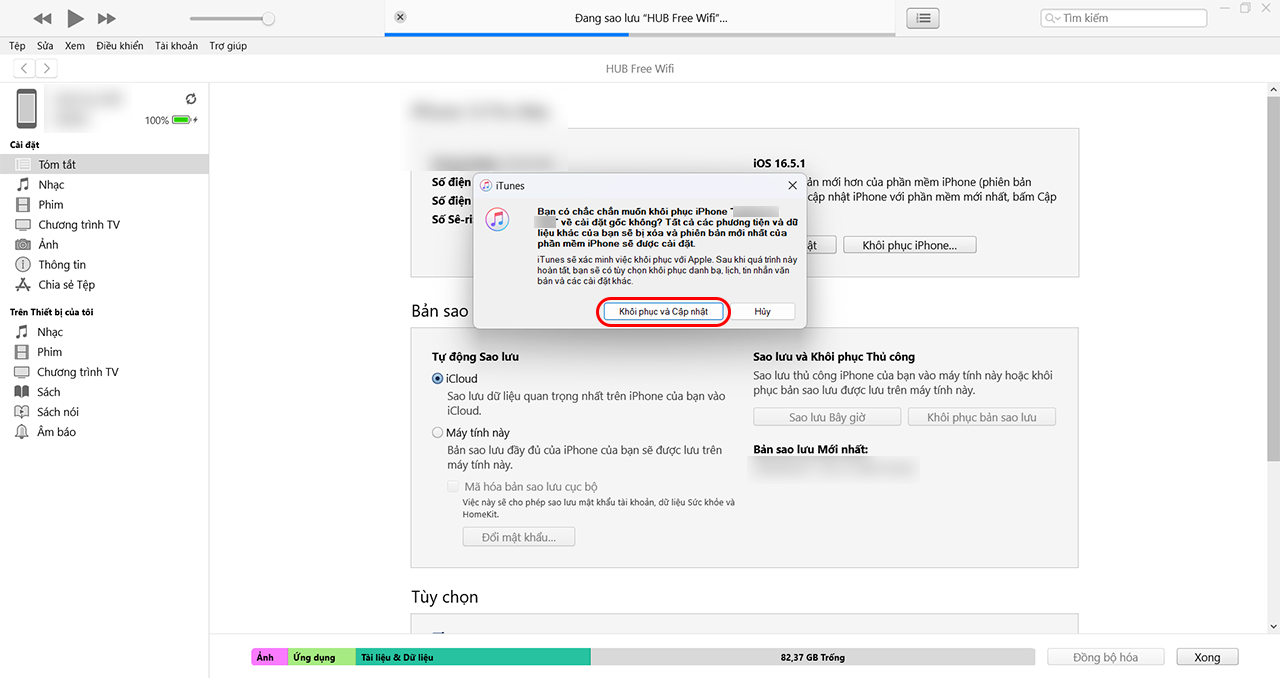Click the forward navigation arrow

[x=46, y=67]
